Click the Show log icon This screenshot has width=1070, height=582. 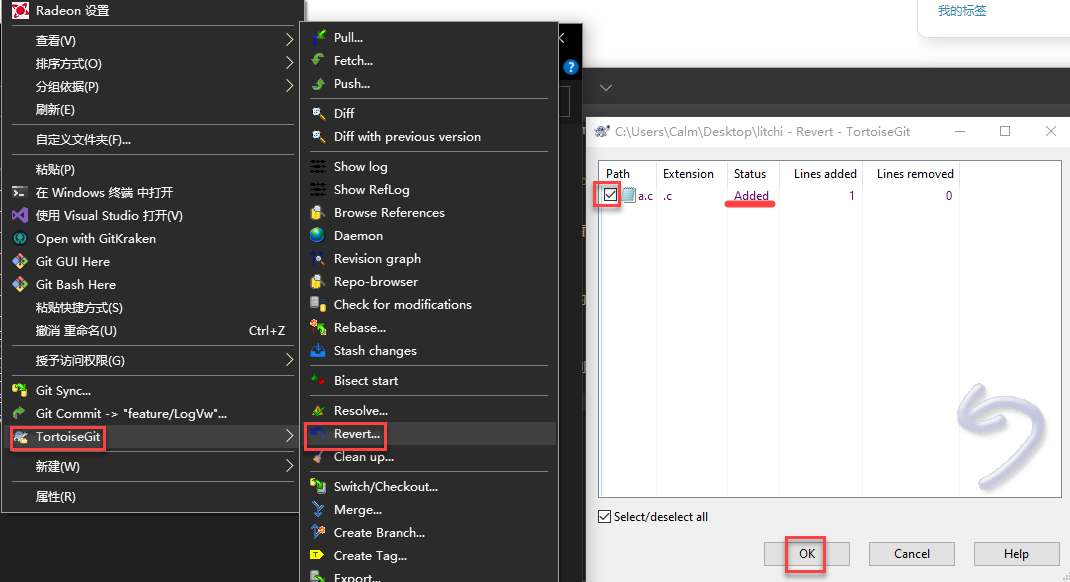click(x=318, y=166)
